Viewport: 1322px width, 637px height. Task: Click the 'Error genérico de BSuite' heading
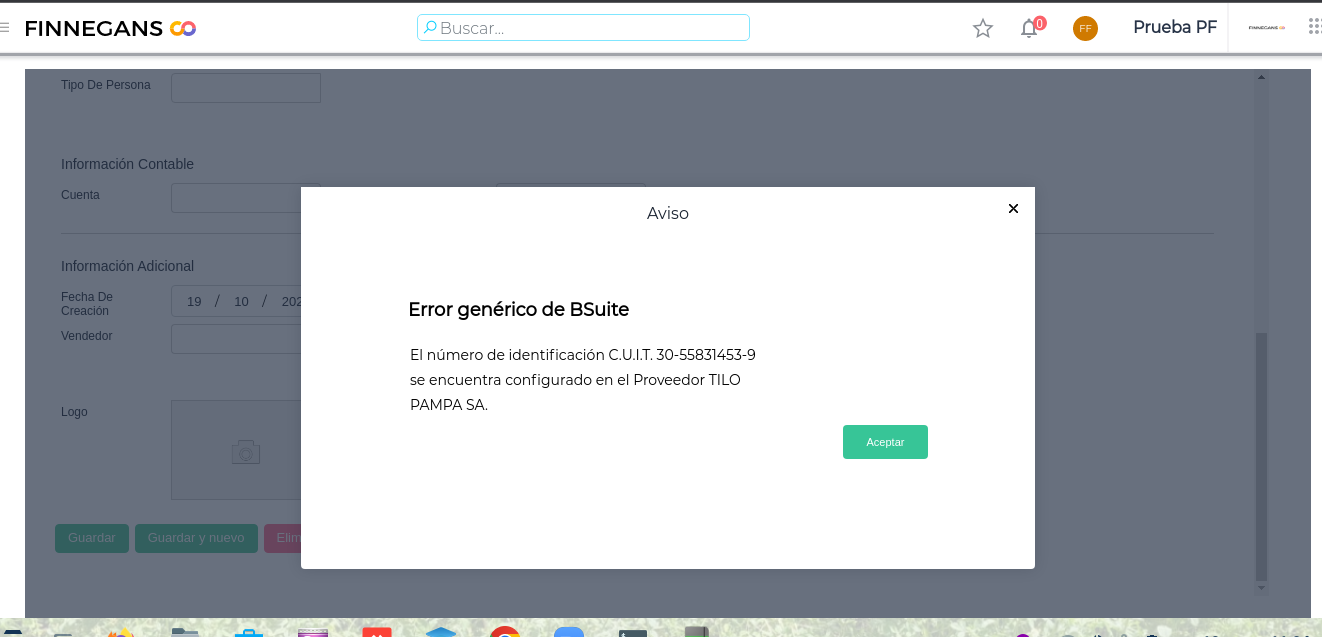tap(519, 310)
